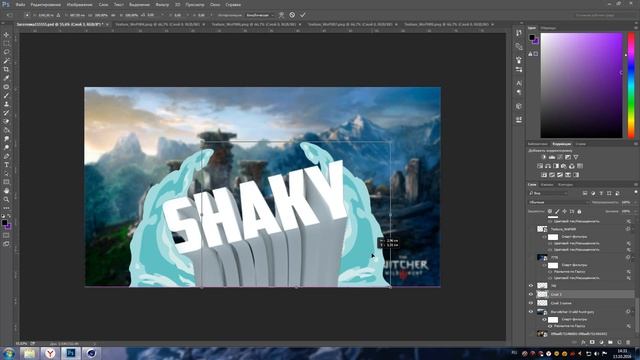Click the foreground color swatch in toolbox
This screenshot has width=640, height=360.
point(4,222)
